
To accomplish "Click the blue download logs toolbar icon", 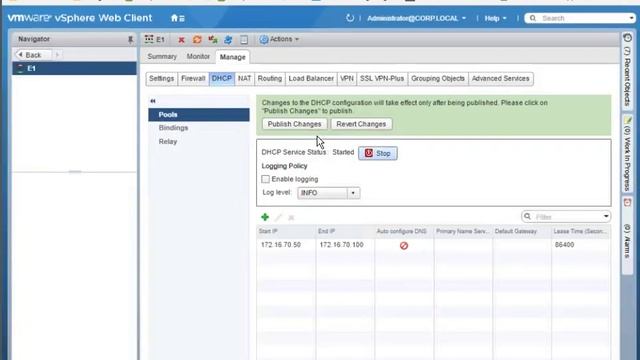I will point(228,39).
